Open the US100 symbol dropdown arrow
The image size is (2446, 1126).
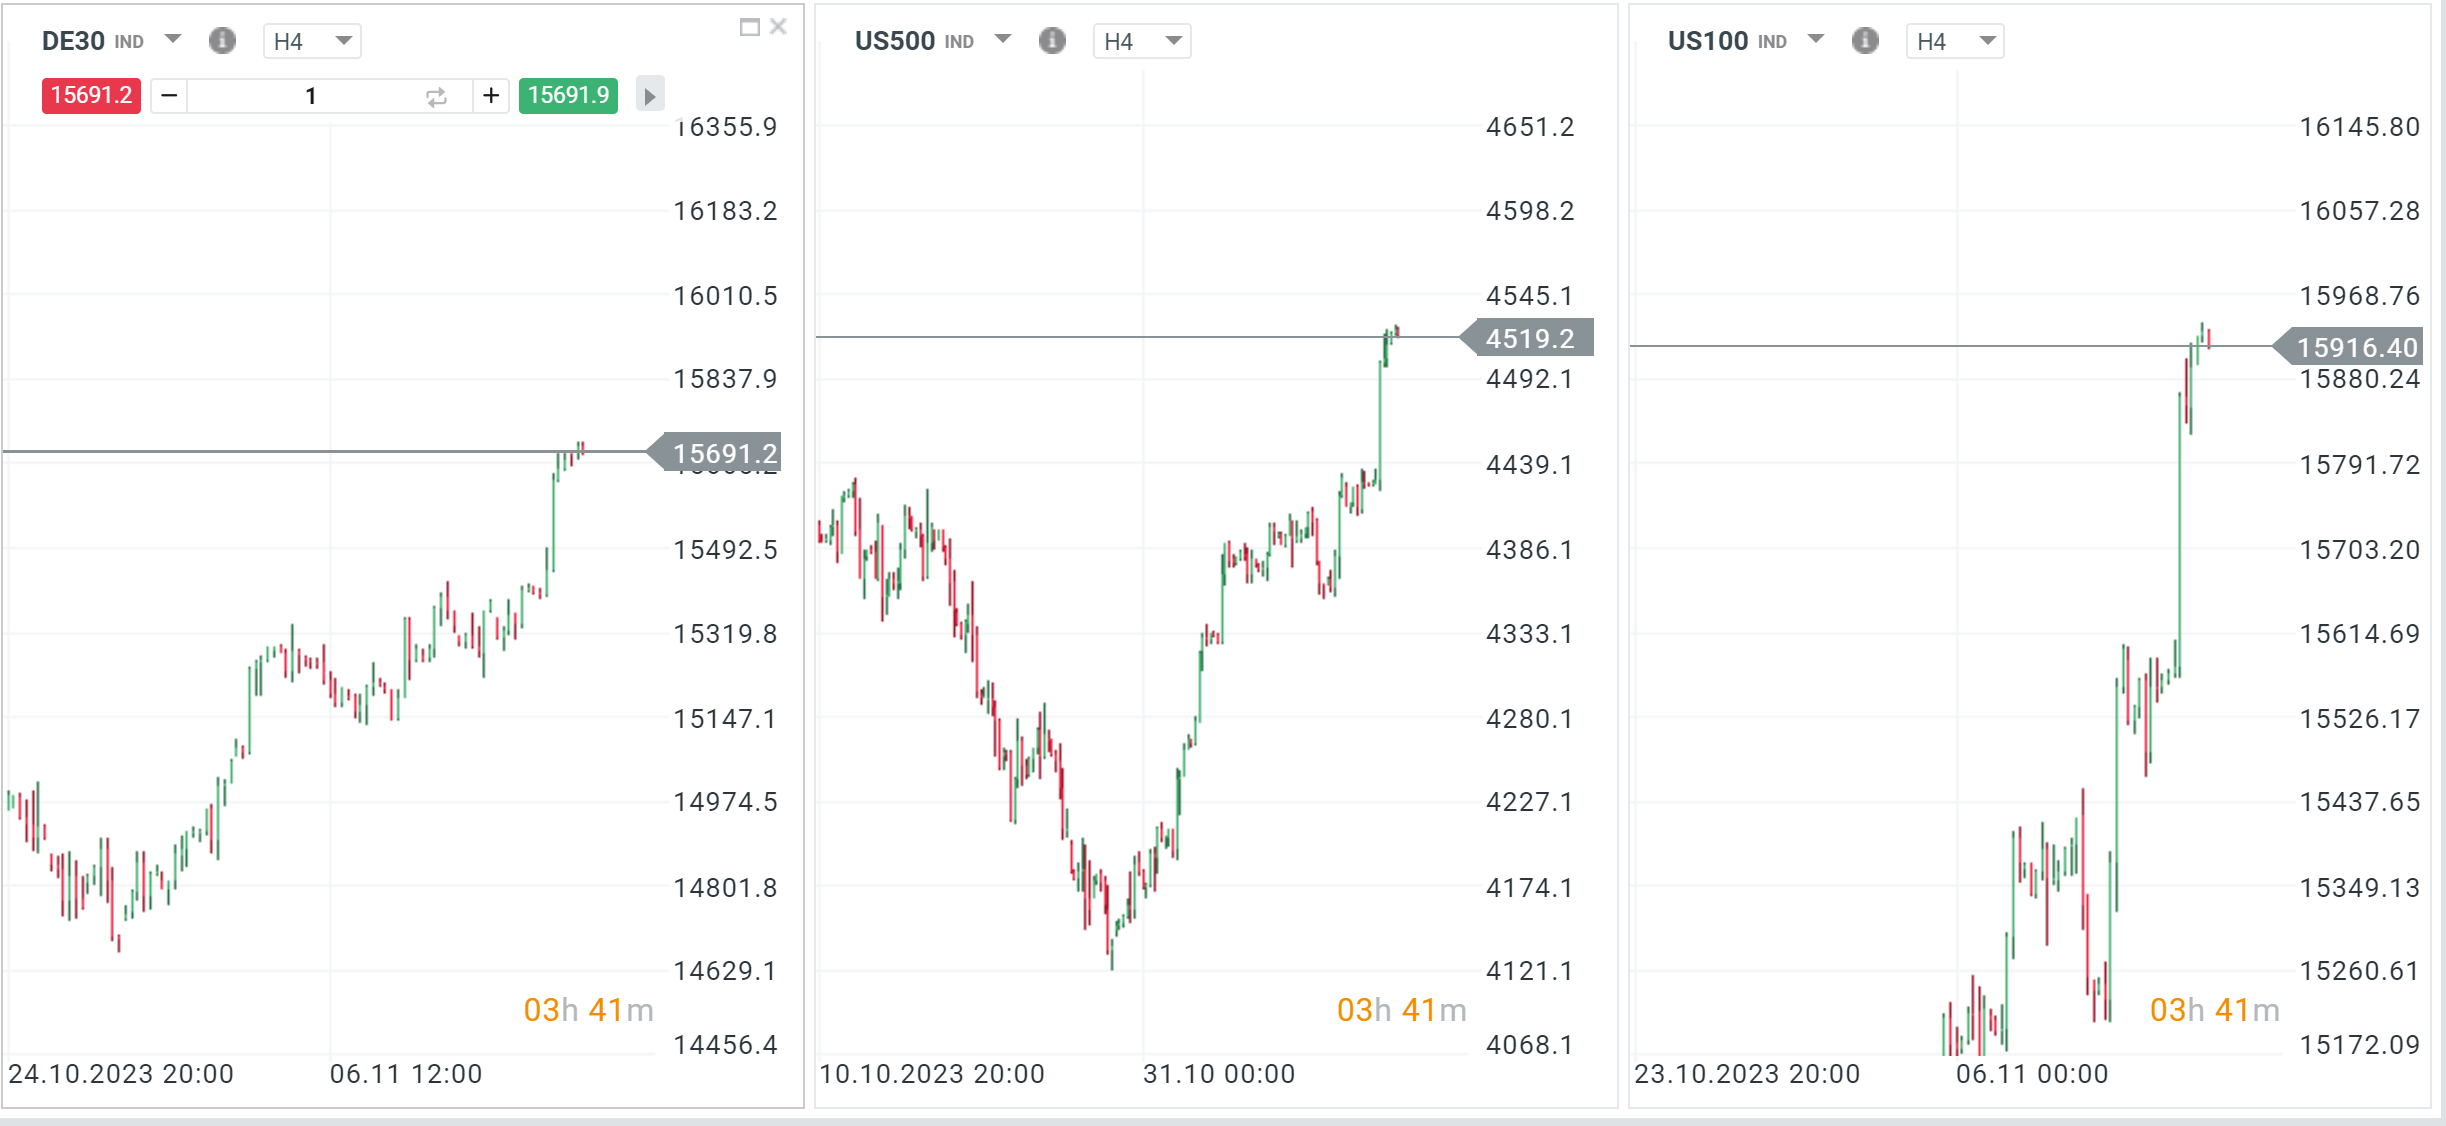click(x=1815, y=40)
